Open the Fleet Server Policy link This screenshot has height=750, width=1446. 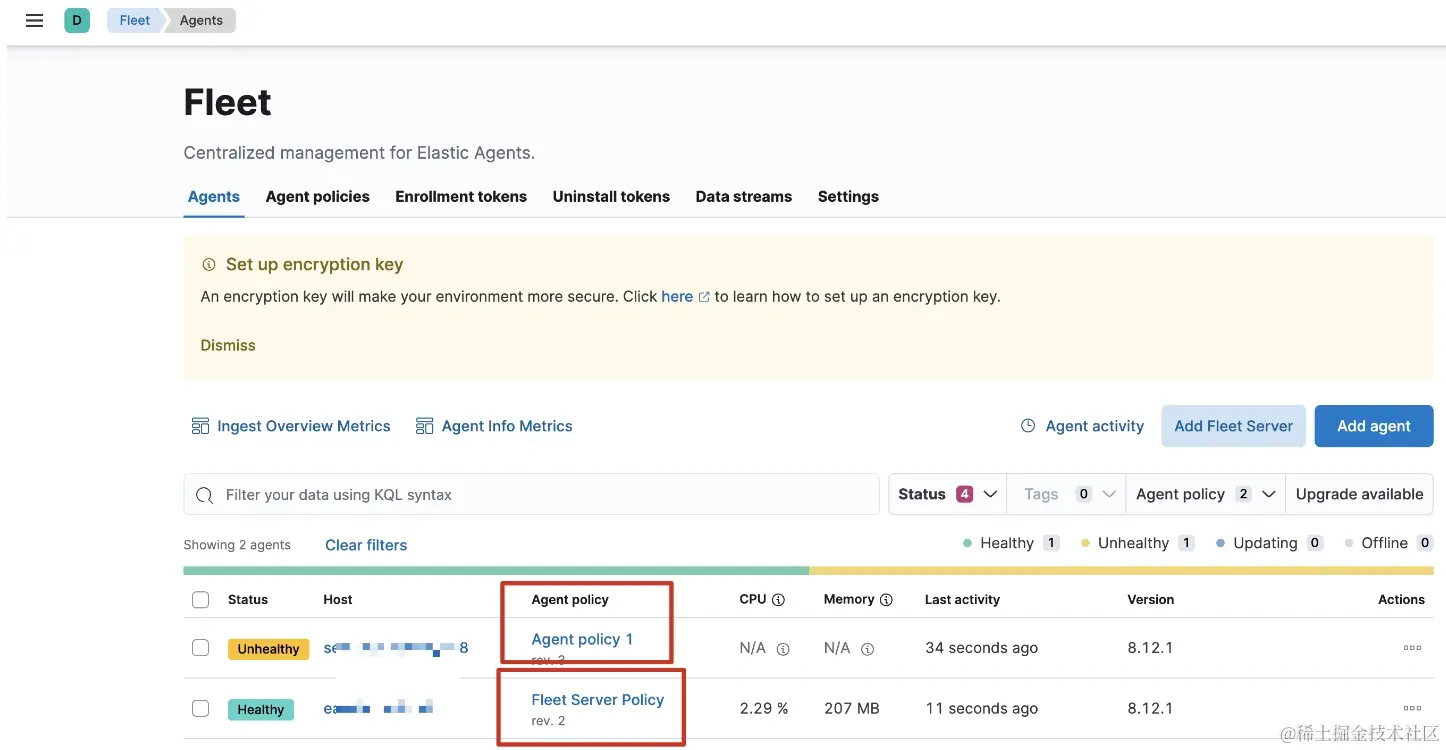pyautogui.click(x=597, y=700)
